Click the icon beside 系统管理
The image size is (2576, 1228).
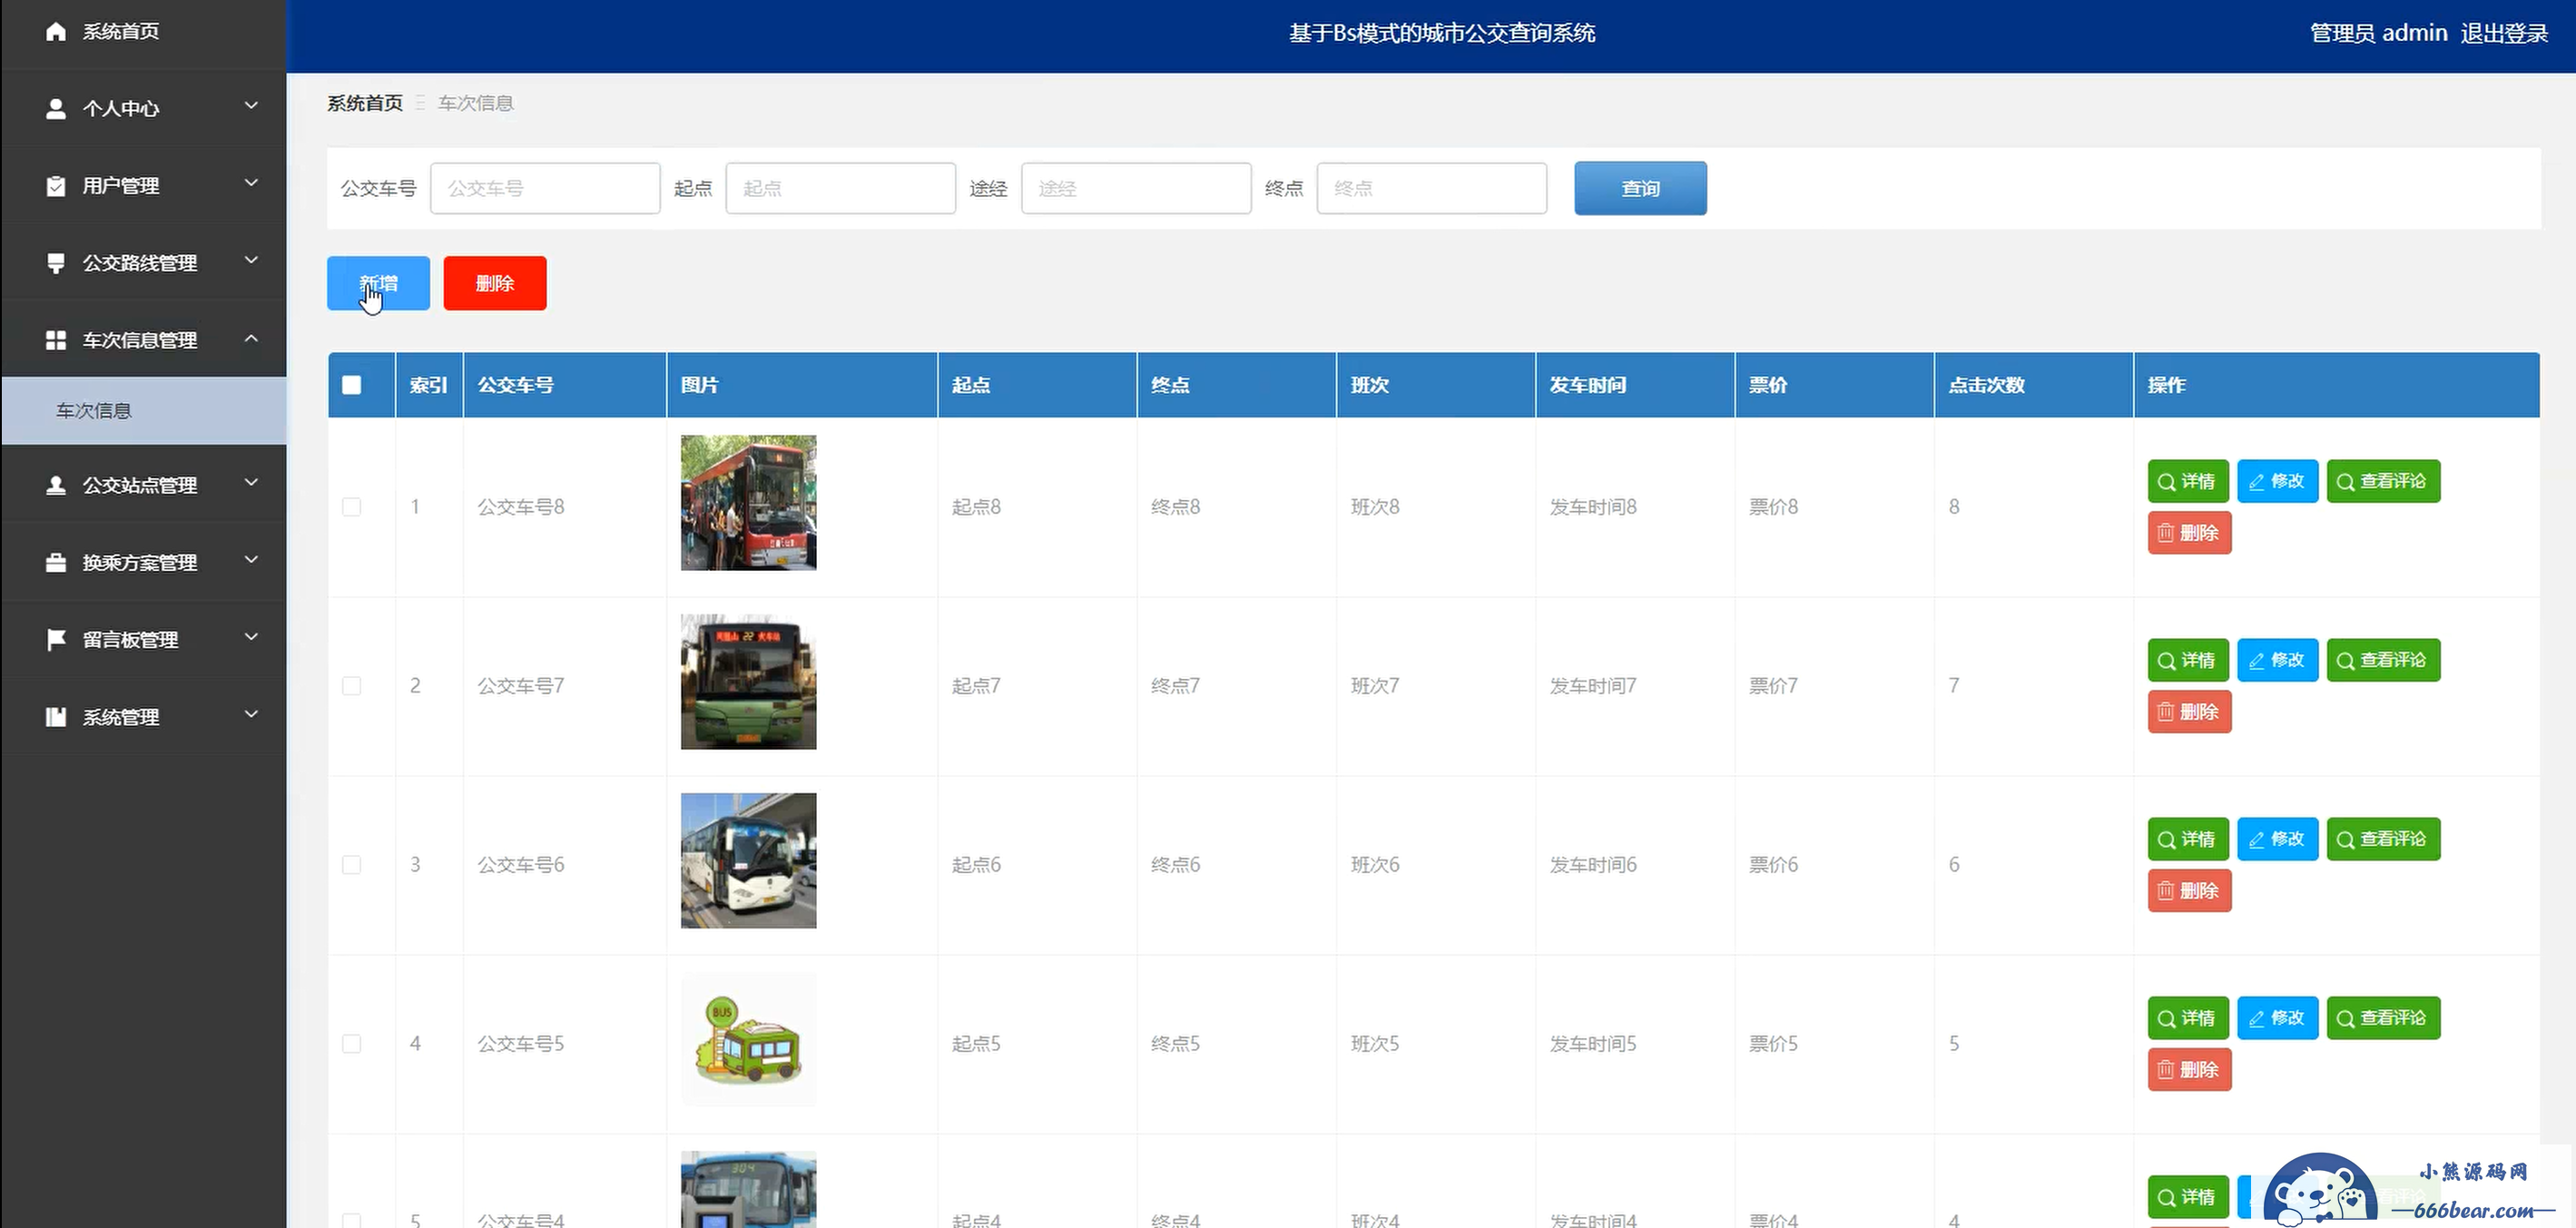[56, 717]
